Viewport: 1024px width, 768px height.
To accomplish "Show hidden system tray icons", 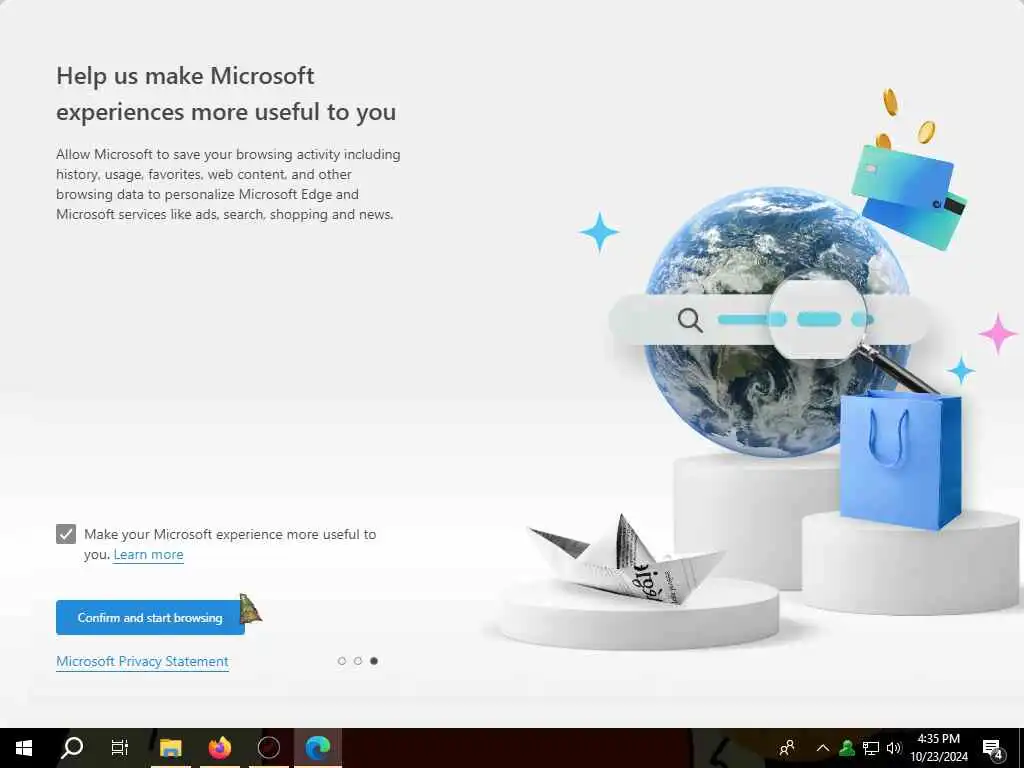I will (823, 748).
